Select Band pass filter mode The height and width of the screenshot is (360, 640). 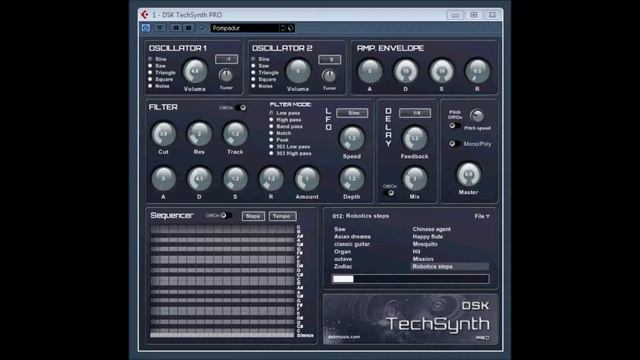tap(286, 127)
